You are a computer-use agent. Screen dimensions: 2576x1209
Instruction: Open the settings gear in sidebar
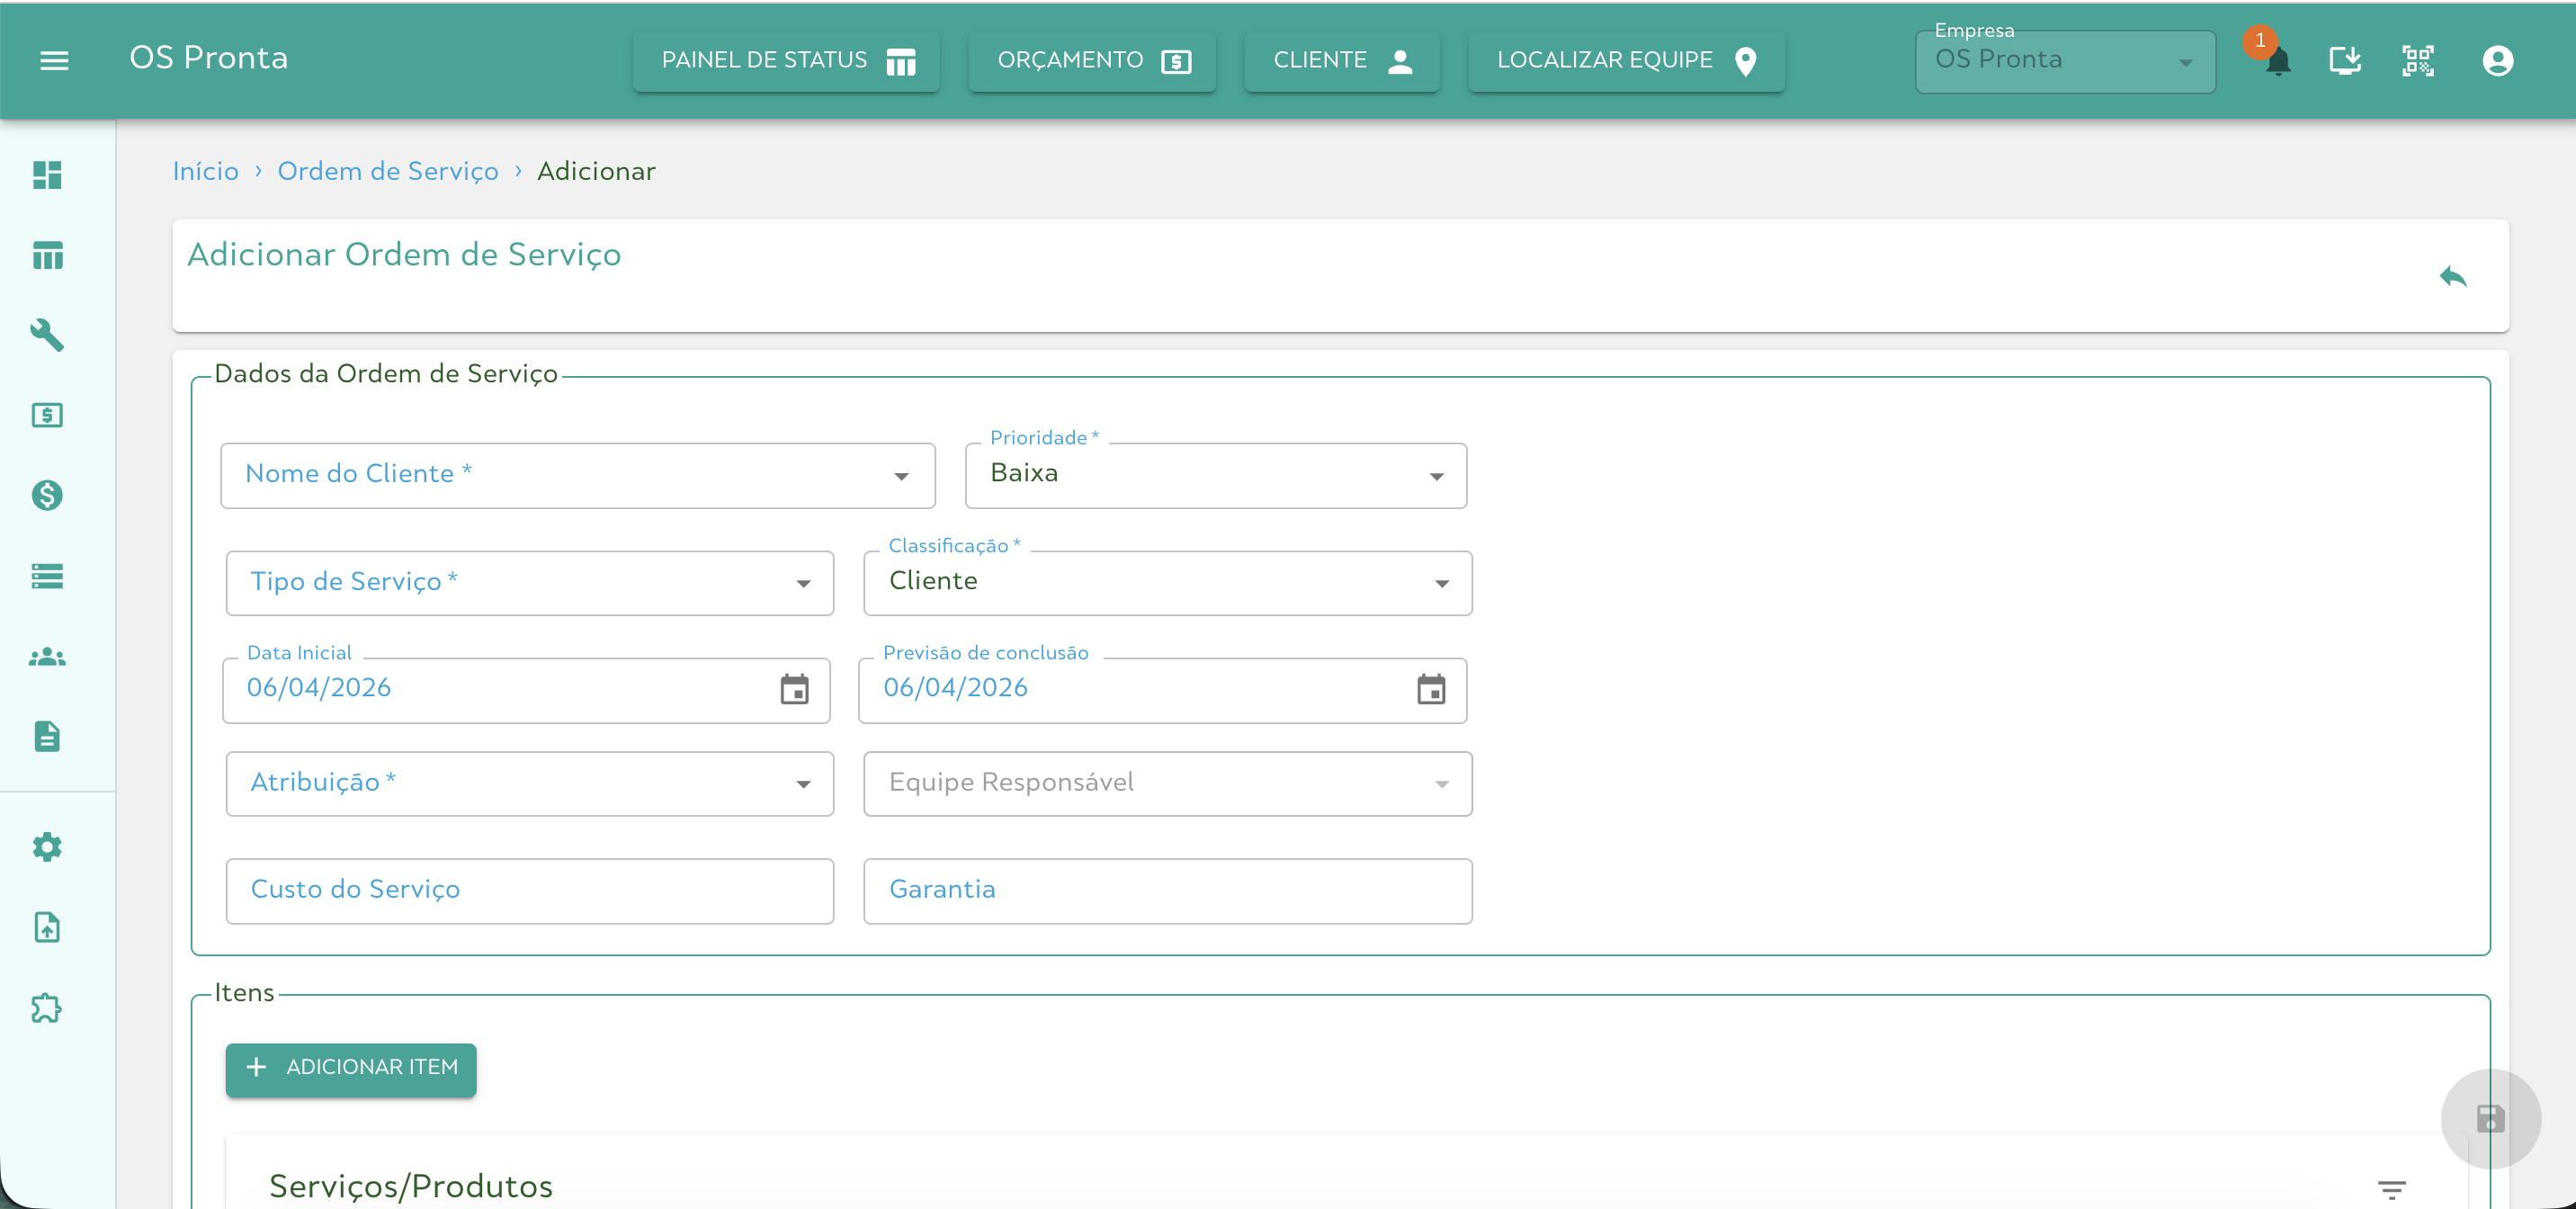pos(47,847)
